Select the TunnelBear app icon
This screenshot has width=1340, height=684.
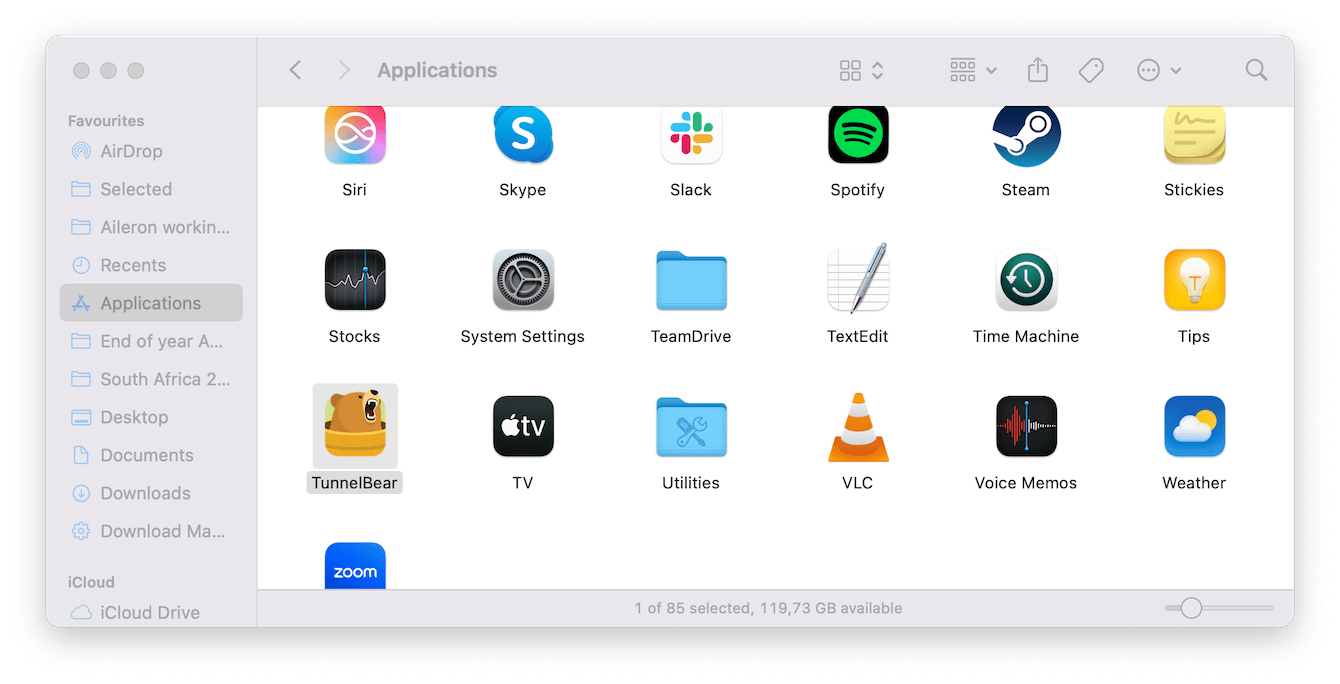click(x=355, y=426)
